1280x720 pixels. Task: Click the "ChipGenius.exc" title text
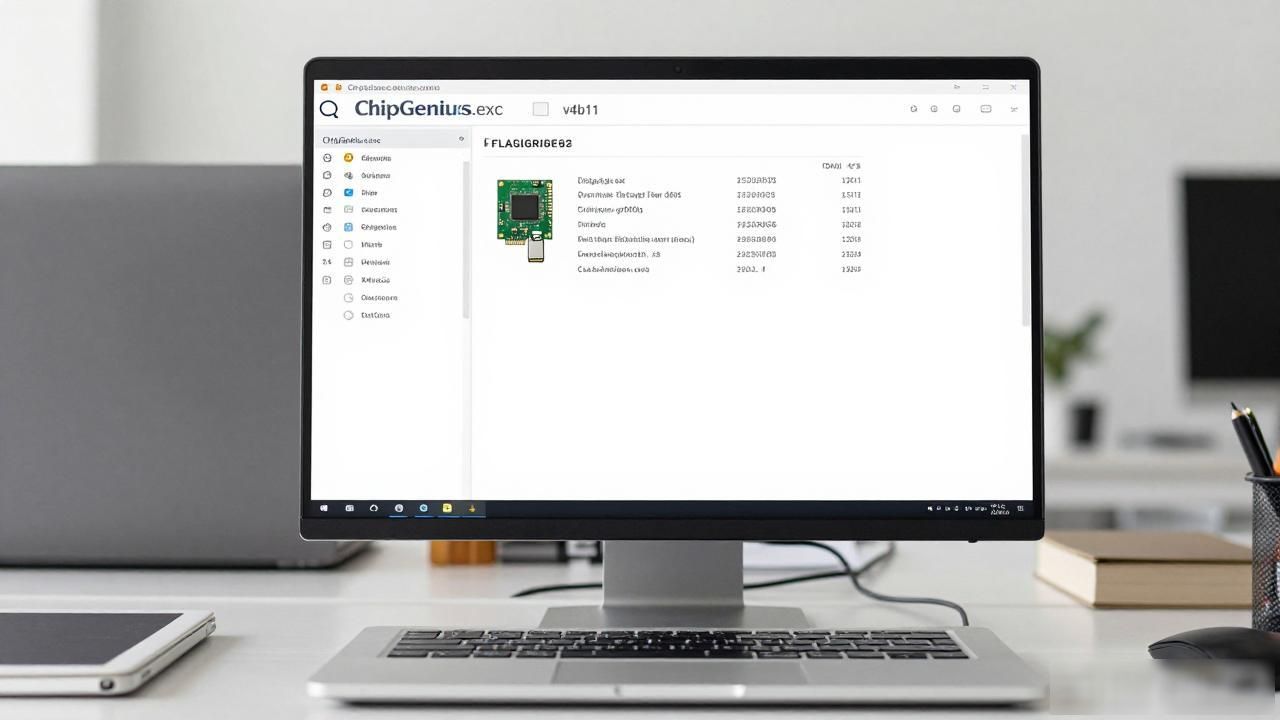pyautogui.click(x=429, y=109)
